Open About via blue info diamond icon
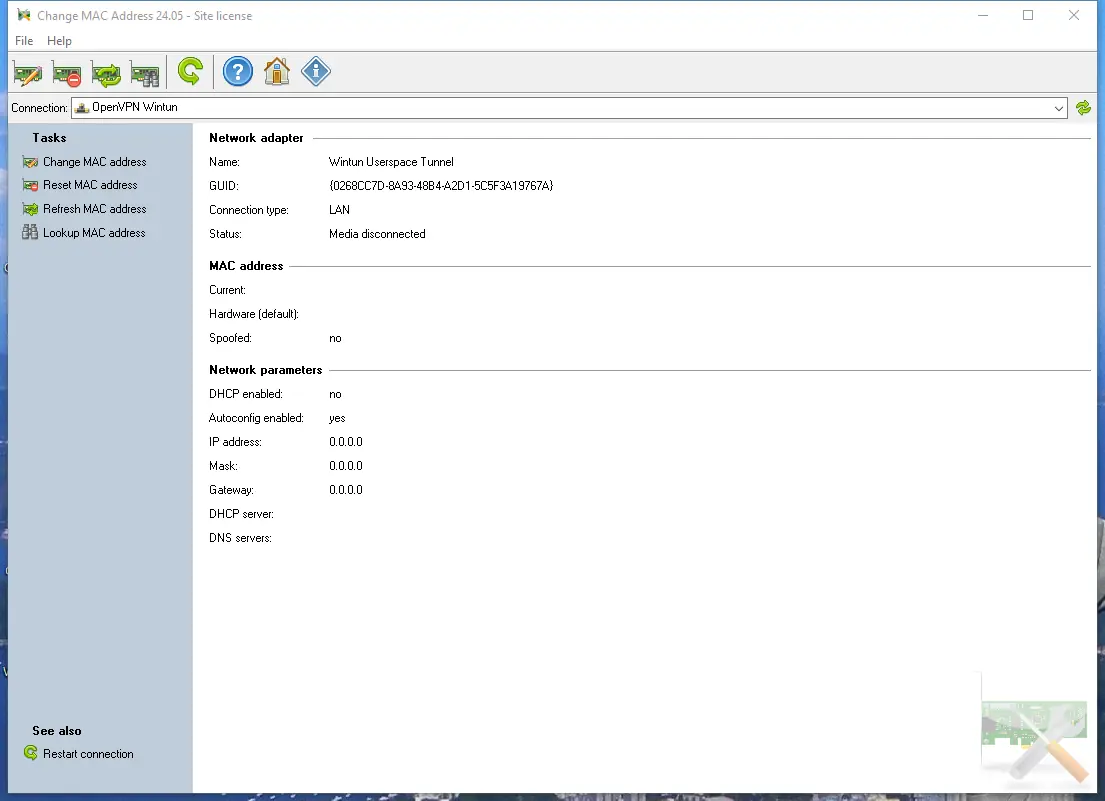This screenshot has height=801, width=1105. tap(316, 72)
